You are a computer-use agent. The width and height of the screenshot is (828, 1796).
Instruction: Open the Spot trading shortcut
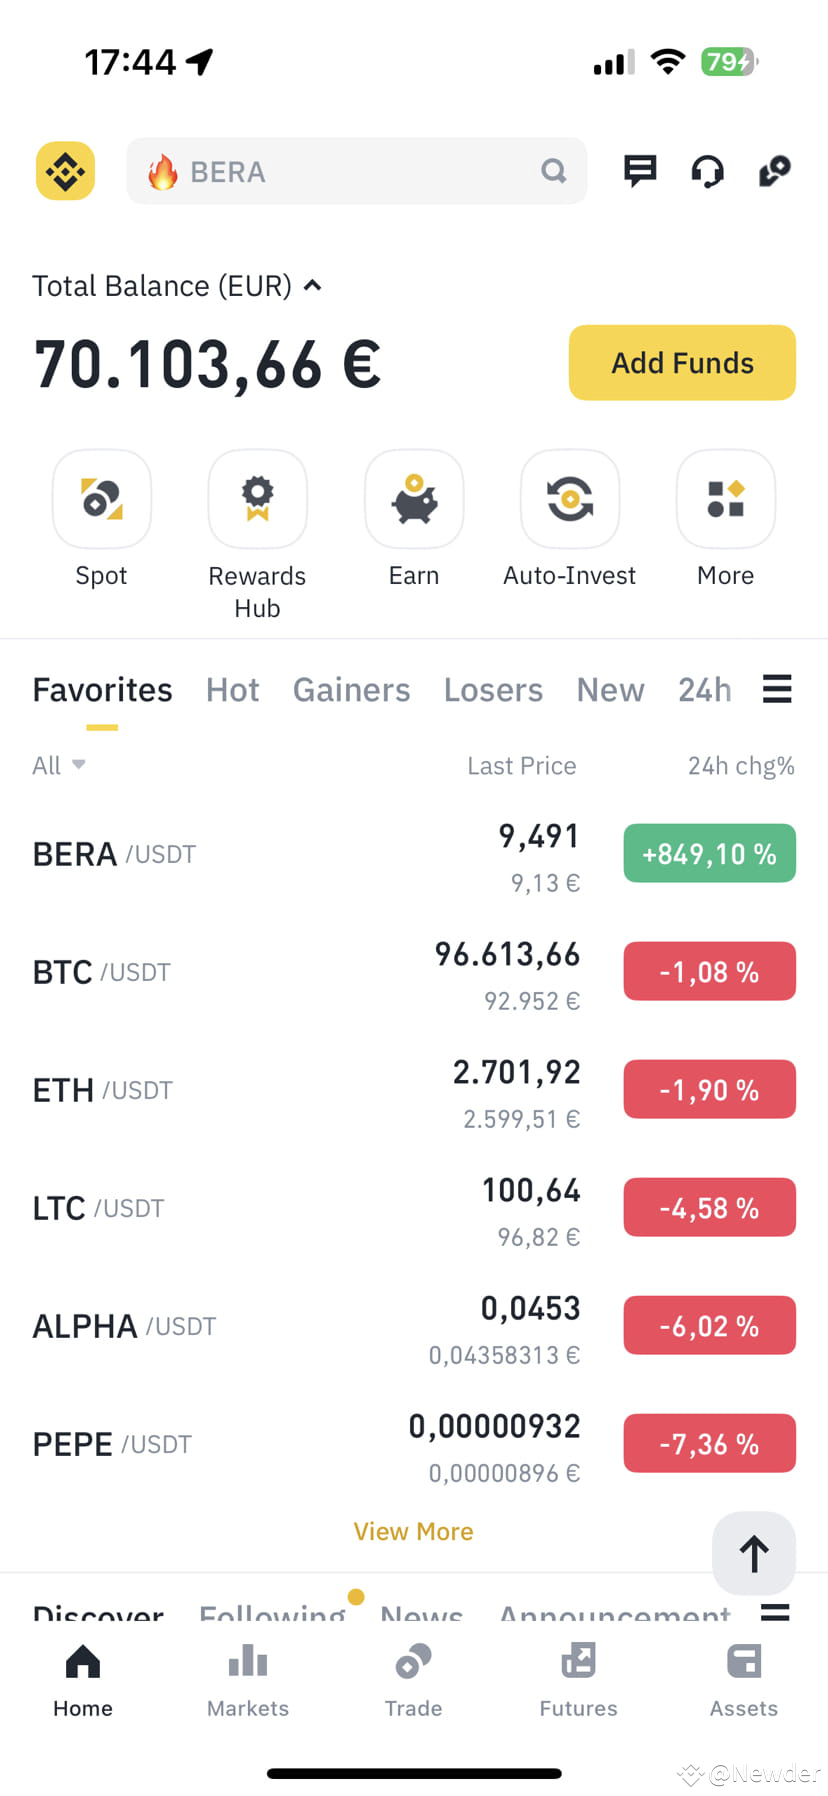click(x=102, y=499)
